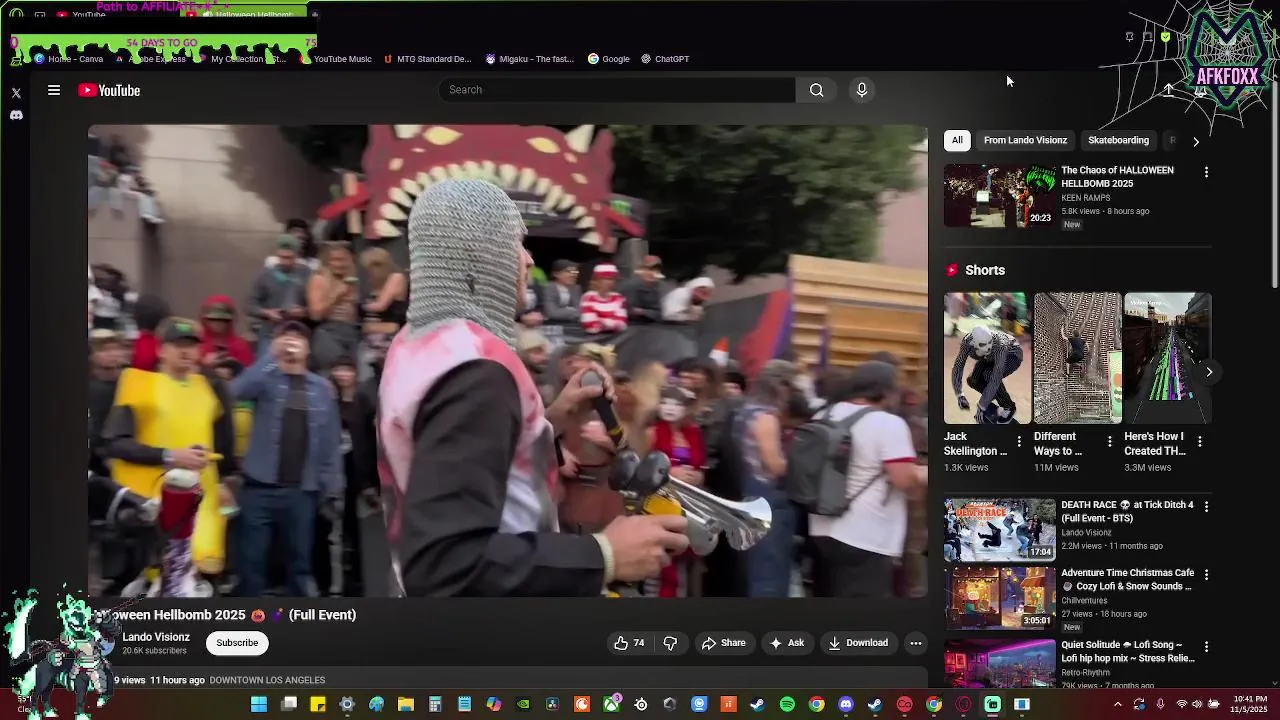This screenshot has width=1280, height=720.
Task: Open the DEATH RACE at Tick Ditch thumbnail
Action: coord(1000,529)
